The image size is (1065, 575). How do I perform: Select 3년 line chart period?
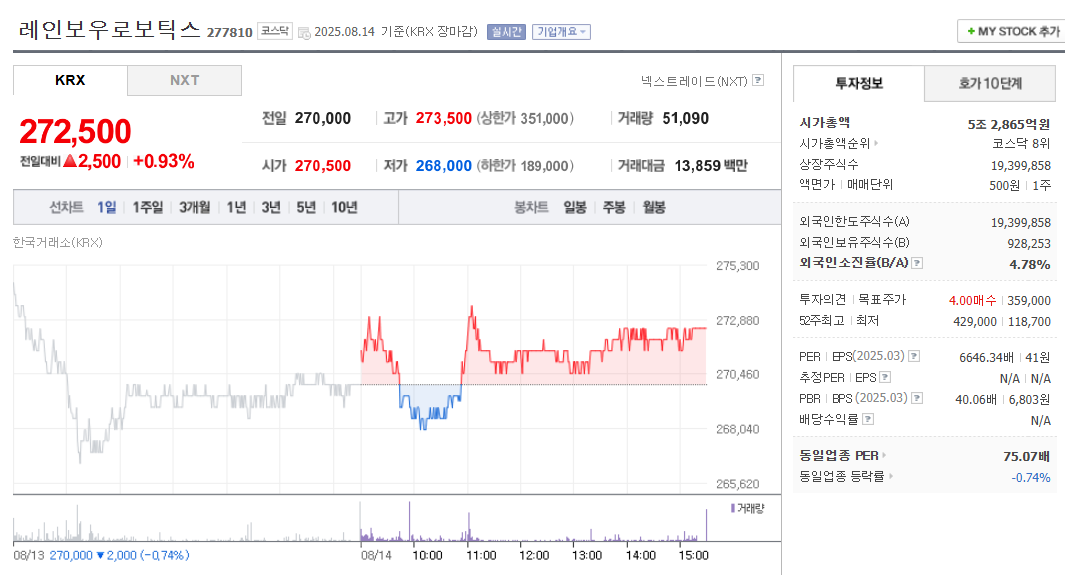pos(270,207)
